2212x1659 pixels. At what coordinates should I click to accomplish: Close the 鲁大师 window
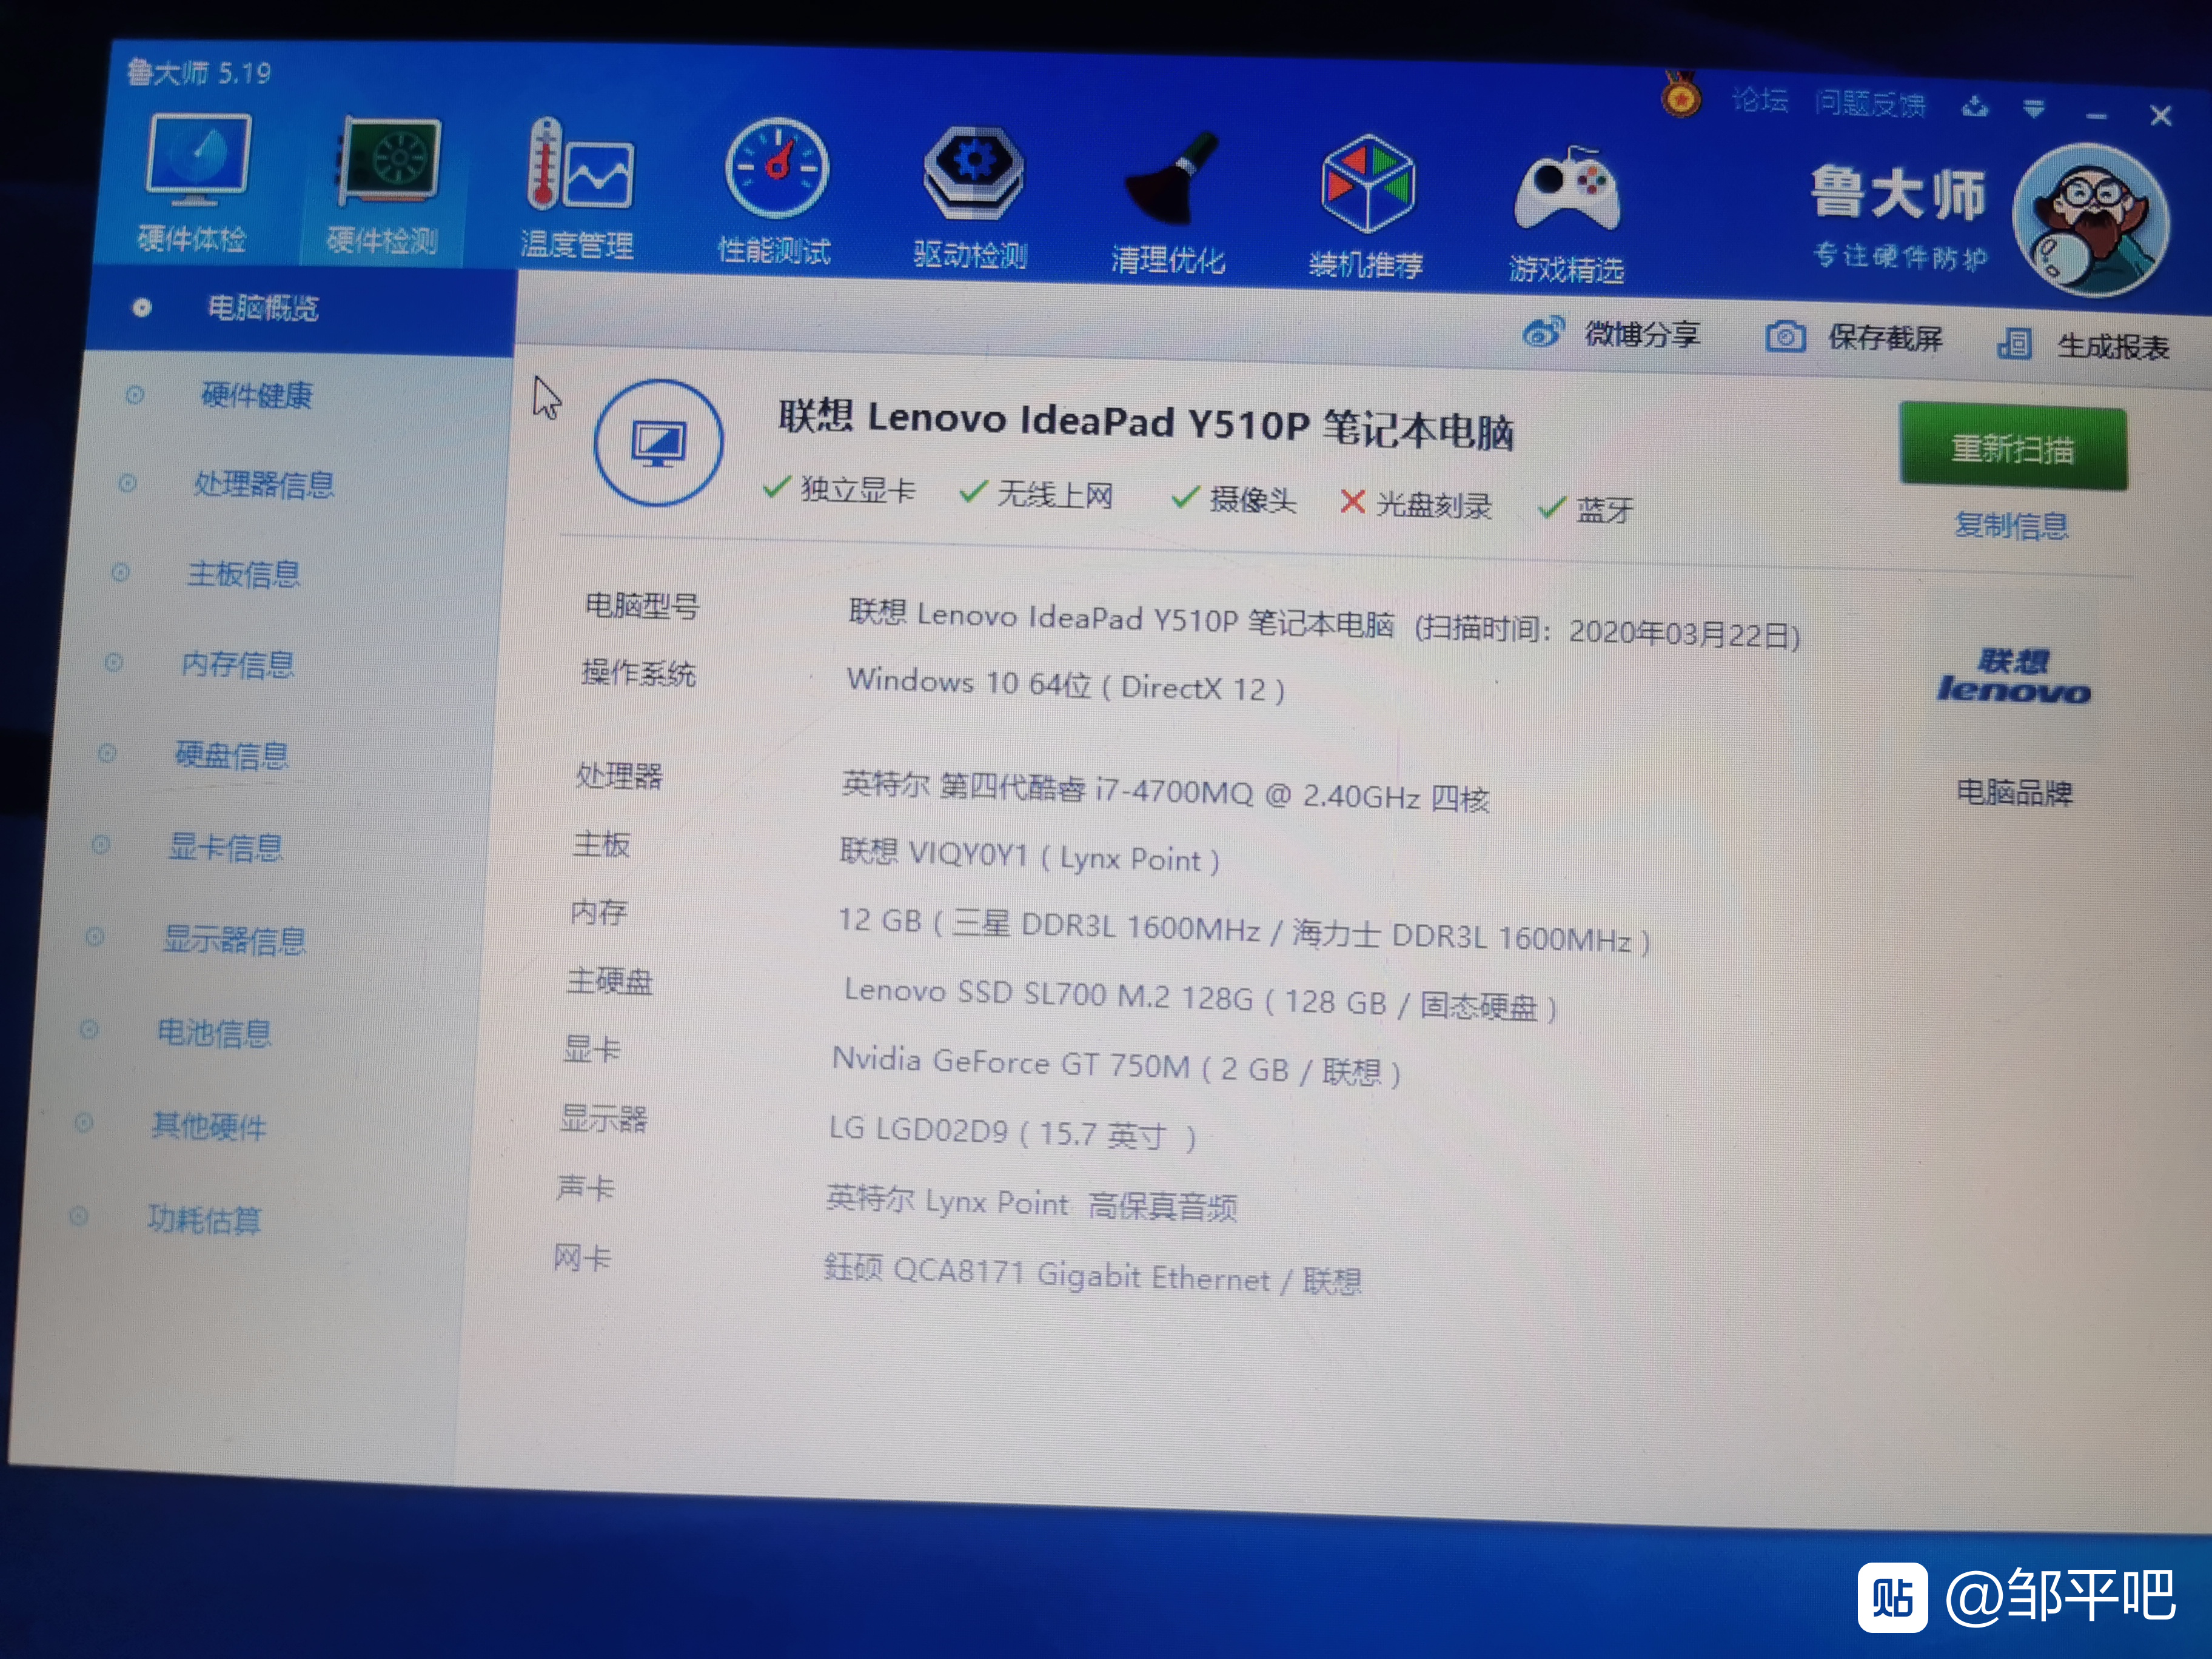[2160, 116]
